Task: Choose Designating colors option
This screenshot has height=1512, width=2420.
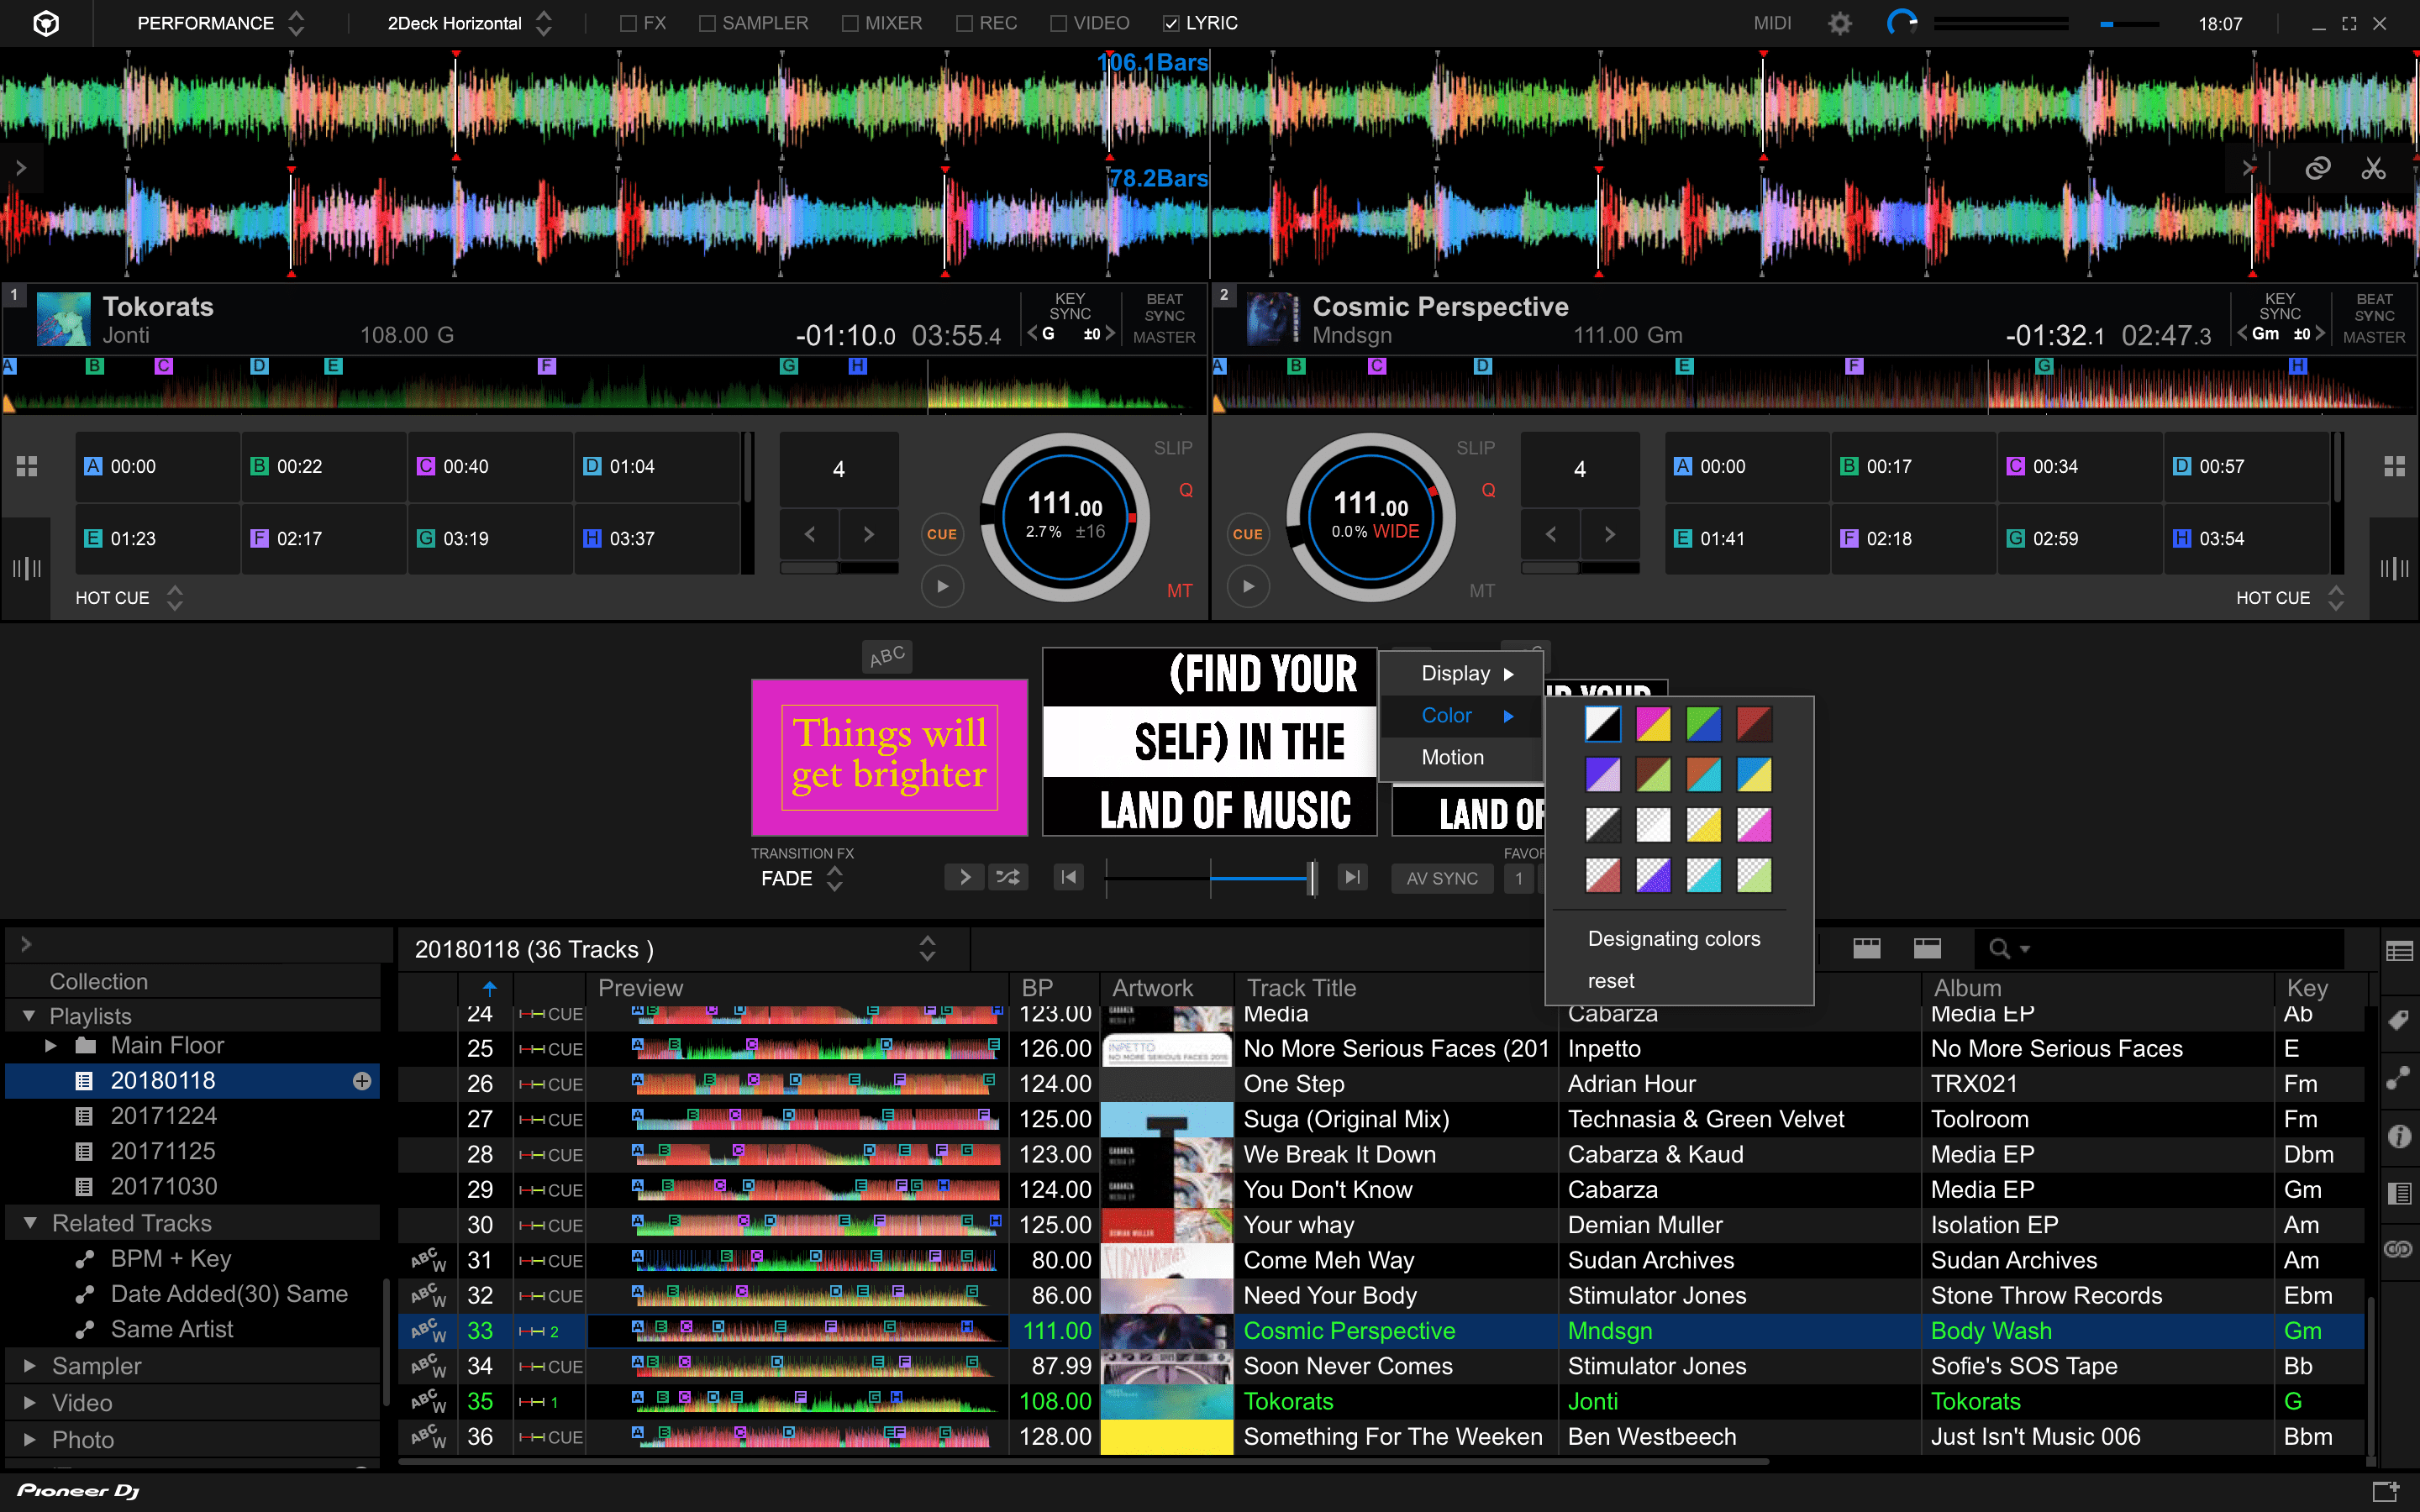Action: pos(1674,939)
